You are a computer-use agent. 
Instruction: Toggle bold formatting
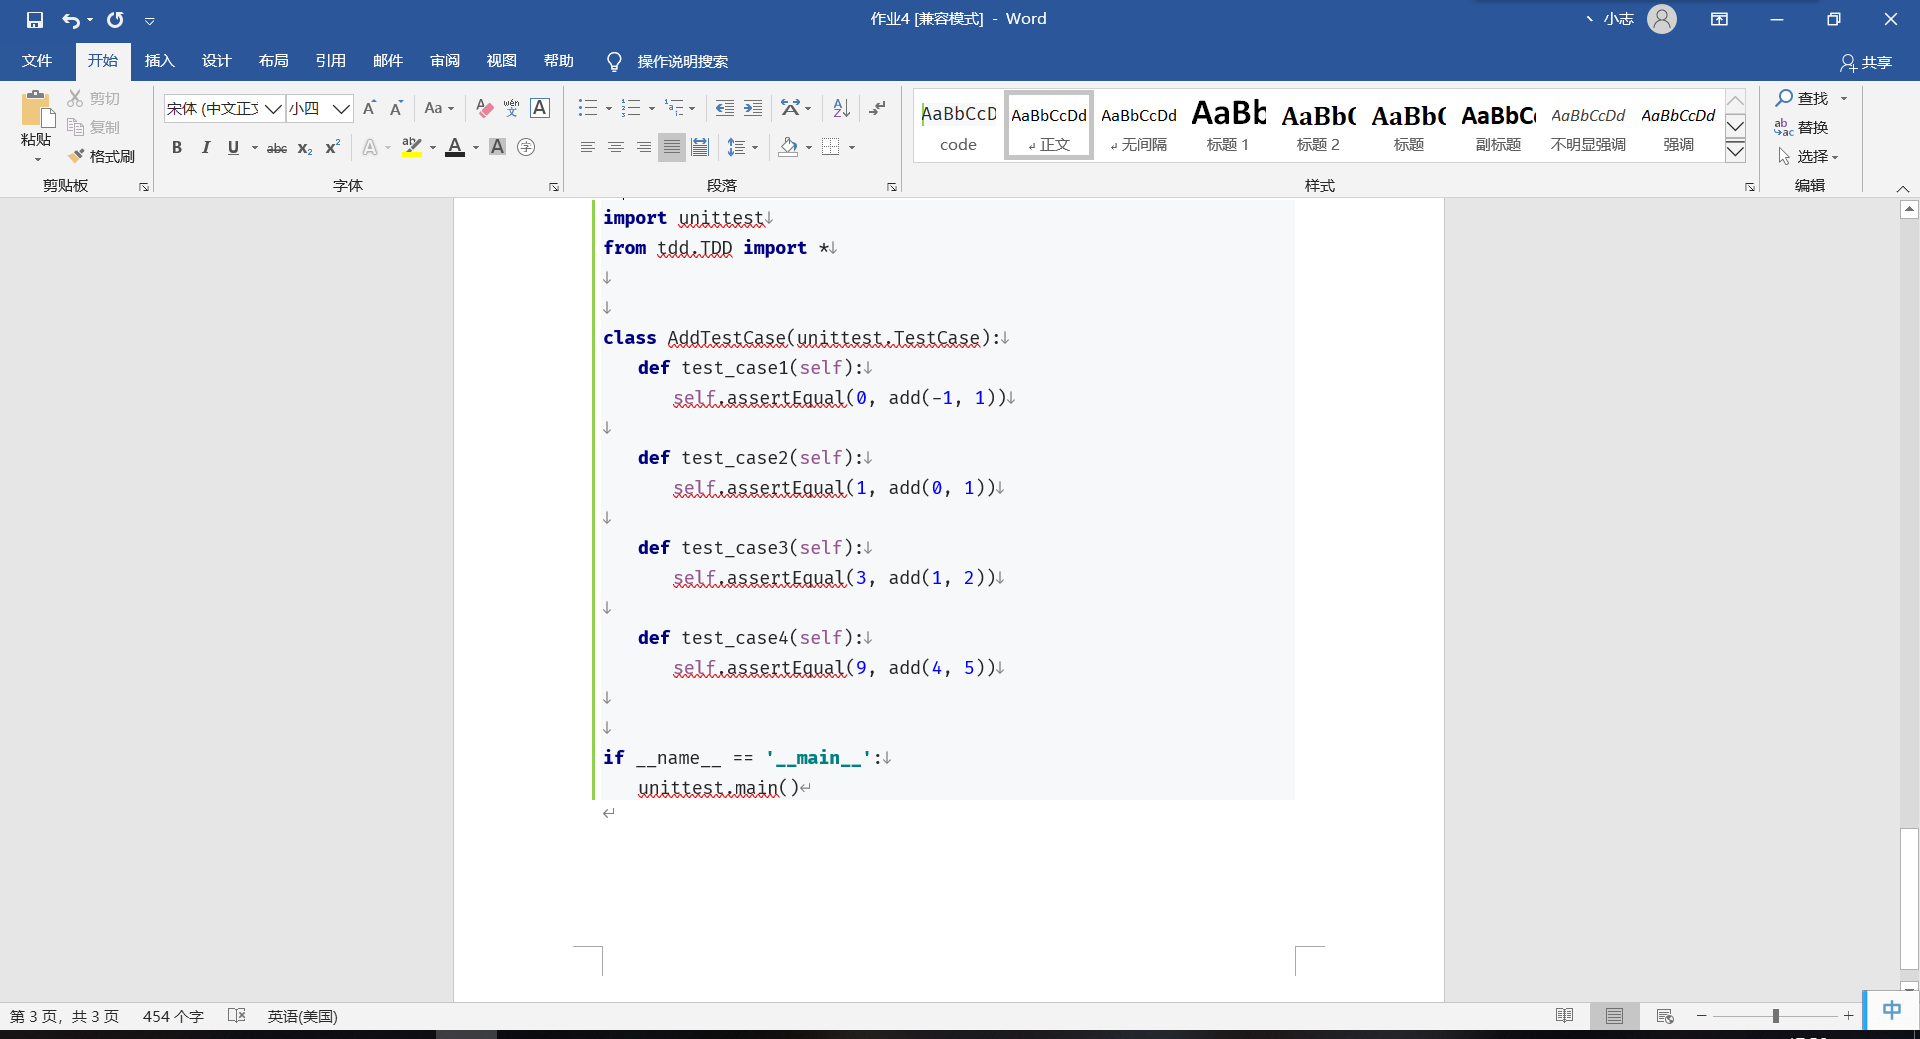pyautogui.click(x=177, y=147)
